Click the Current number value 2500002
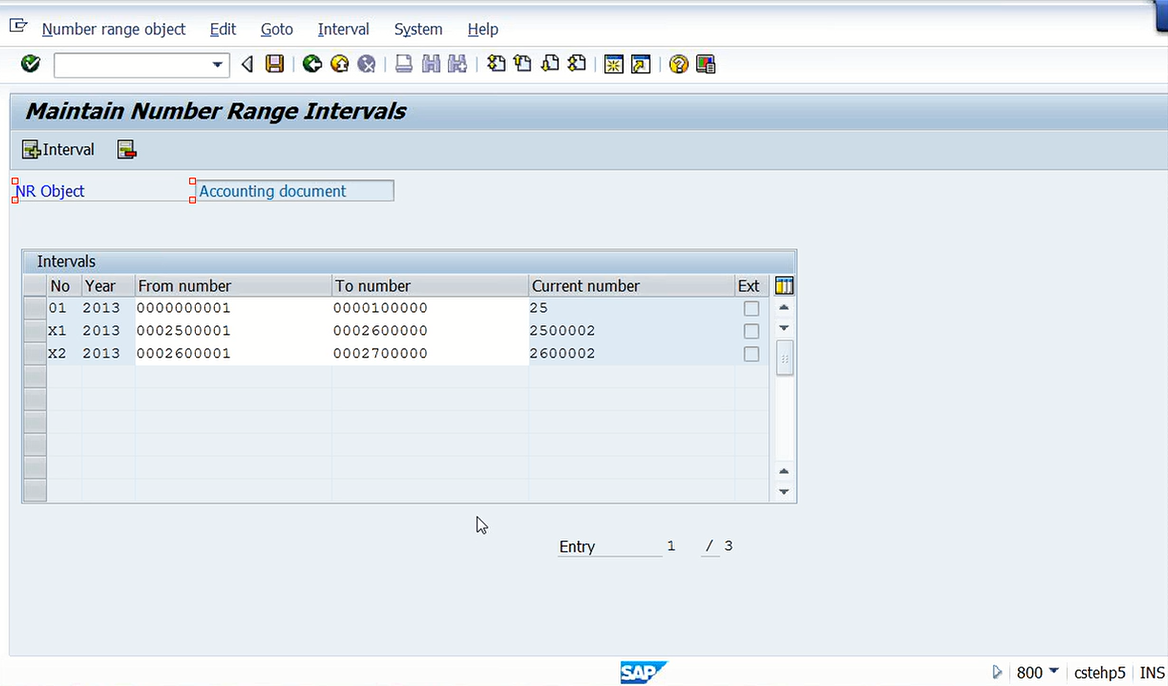 coord(562,331)
